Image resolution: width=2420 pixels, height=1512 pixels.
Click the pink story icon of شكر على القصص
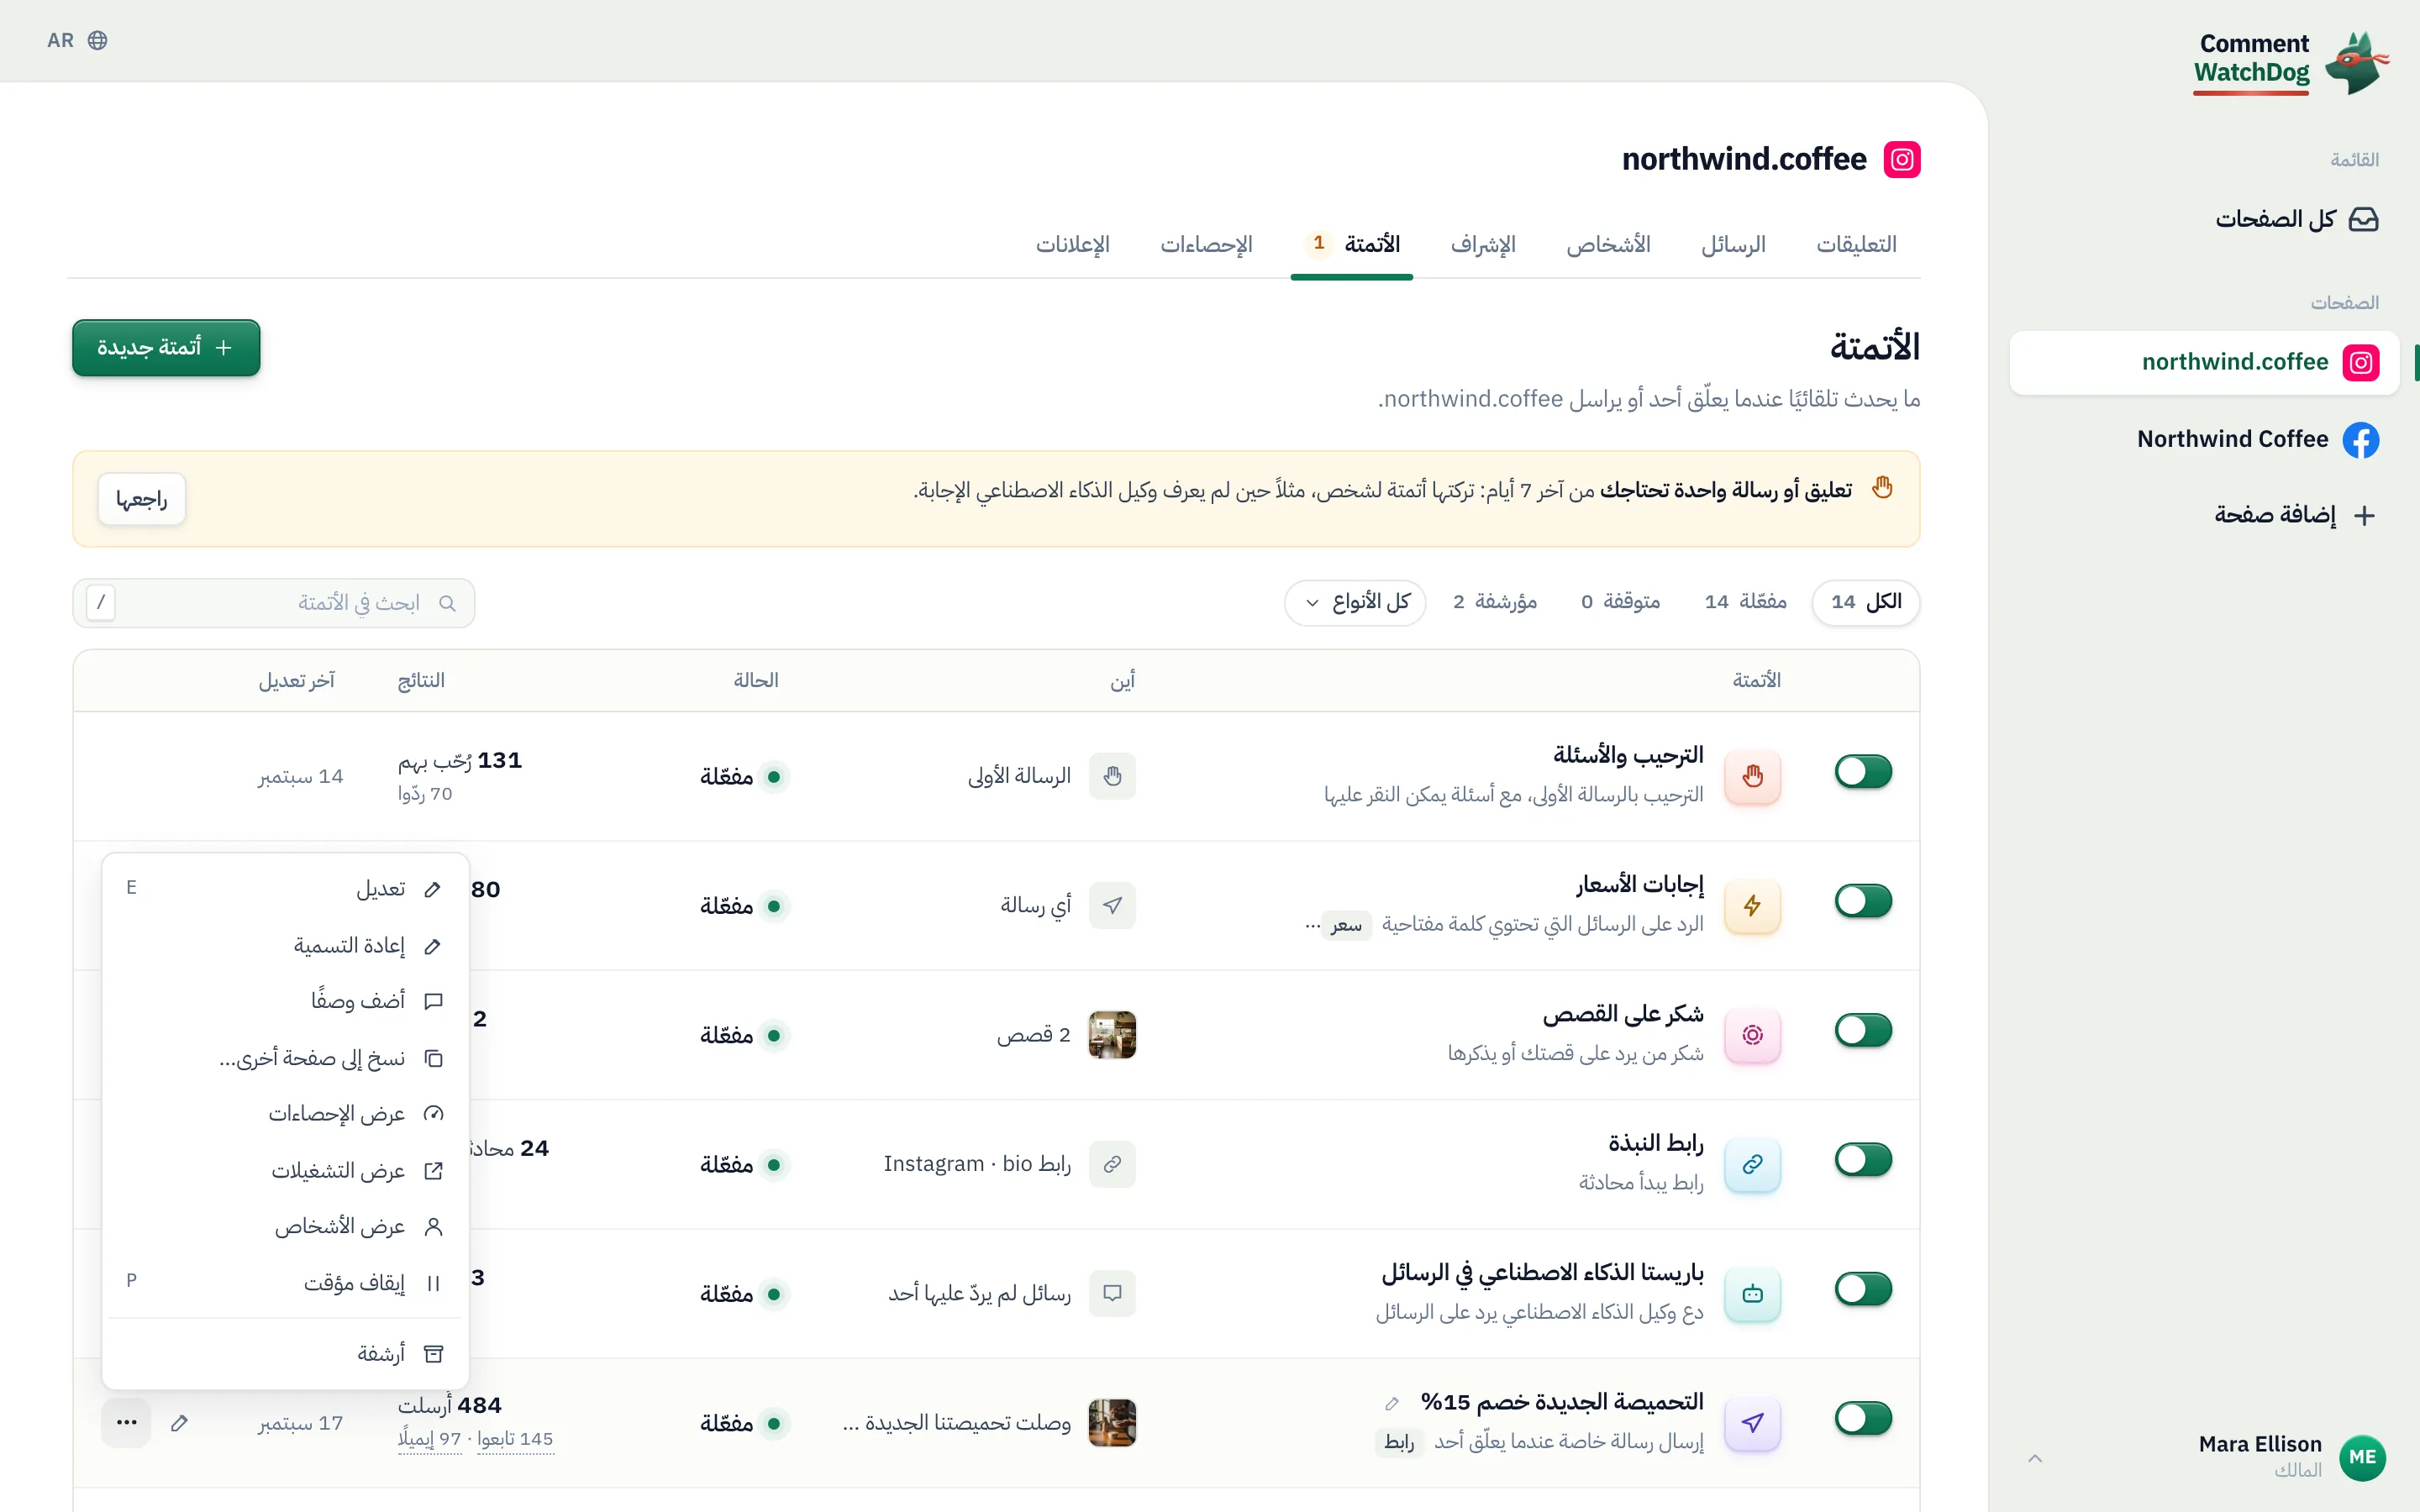coord(1753,1035)
